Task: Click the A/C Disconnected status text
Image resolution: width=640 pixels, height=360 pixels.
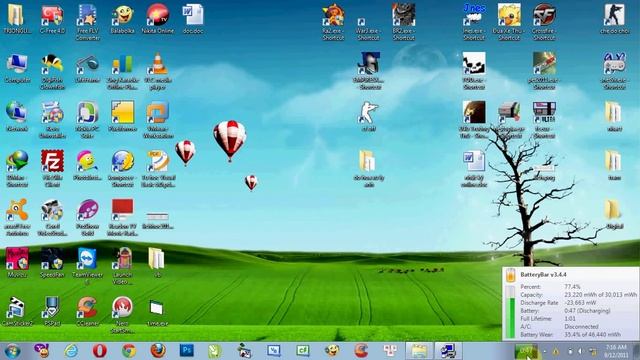Action: tap(581, 327)
